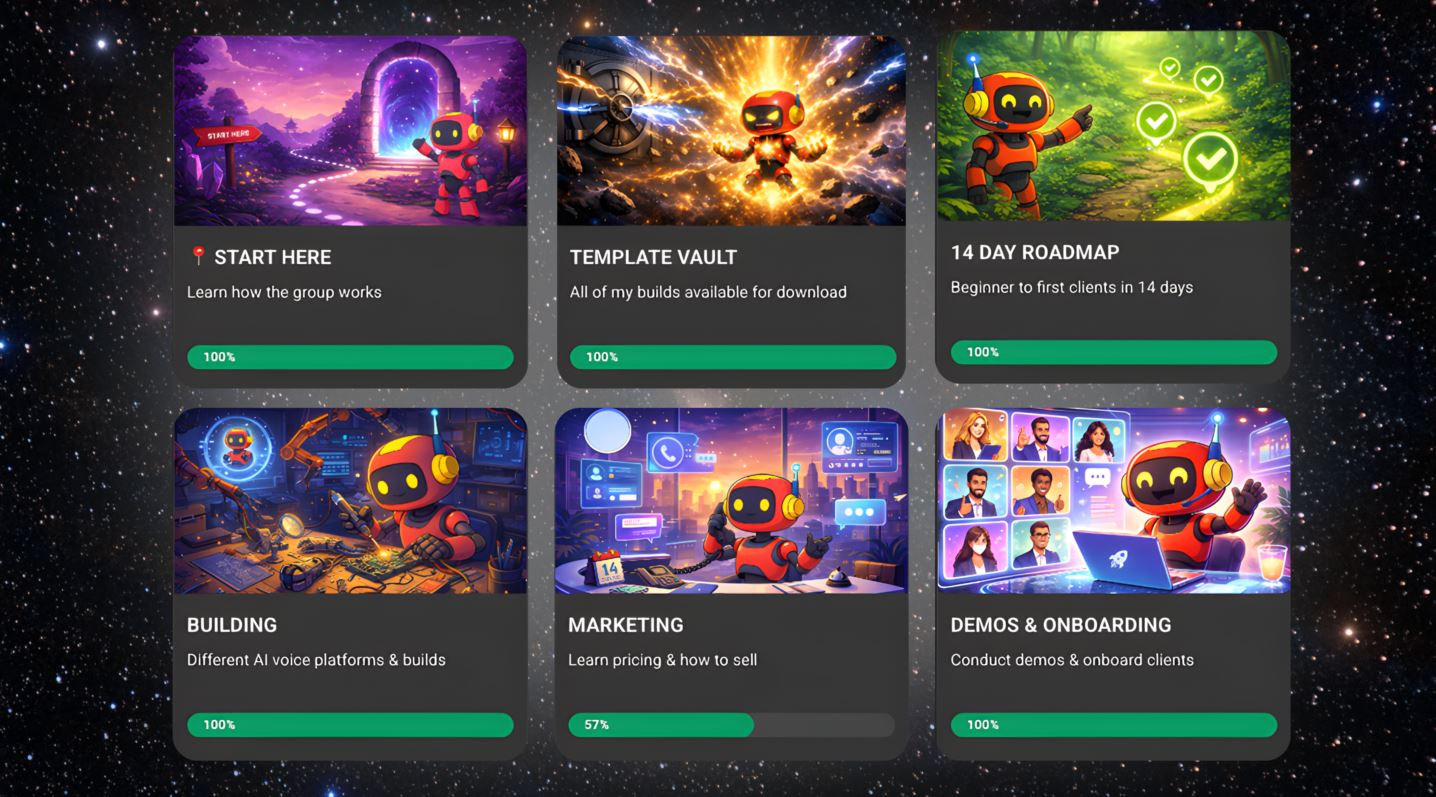The height and width of the screenshot is (797, 1436).
Task: Open the START HERE course thumbnail
Action: point(350,131)
